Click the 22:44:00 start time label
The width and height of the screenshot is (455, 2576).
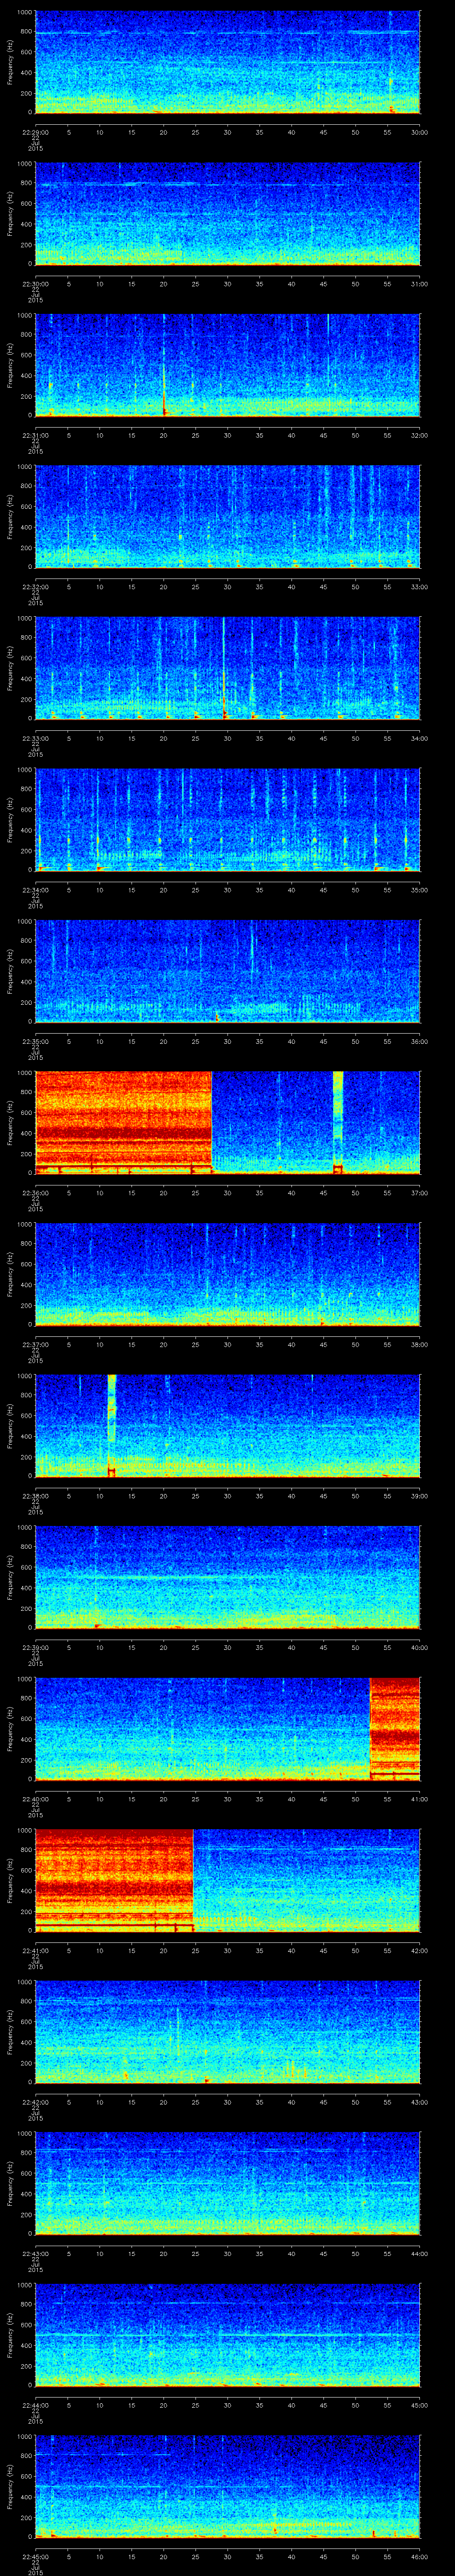[x=35, y=2405]
